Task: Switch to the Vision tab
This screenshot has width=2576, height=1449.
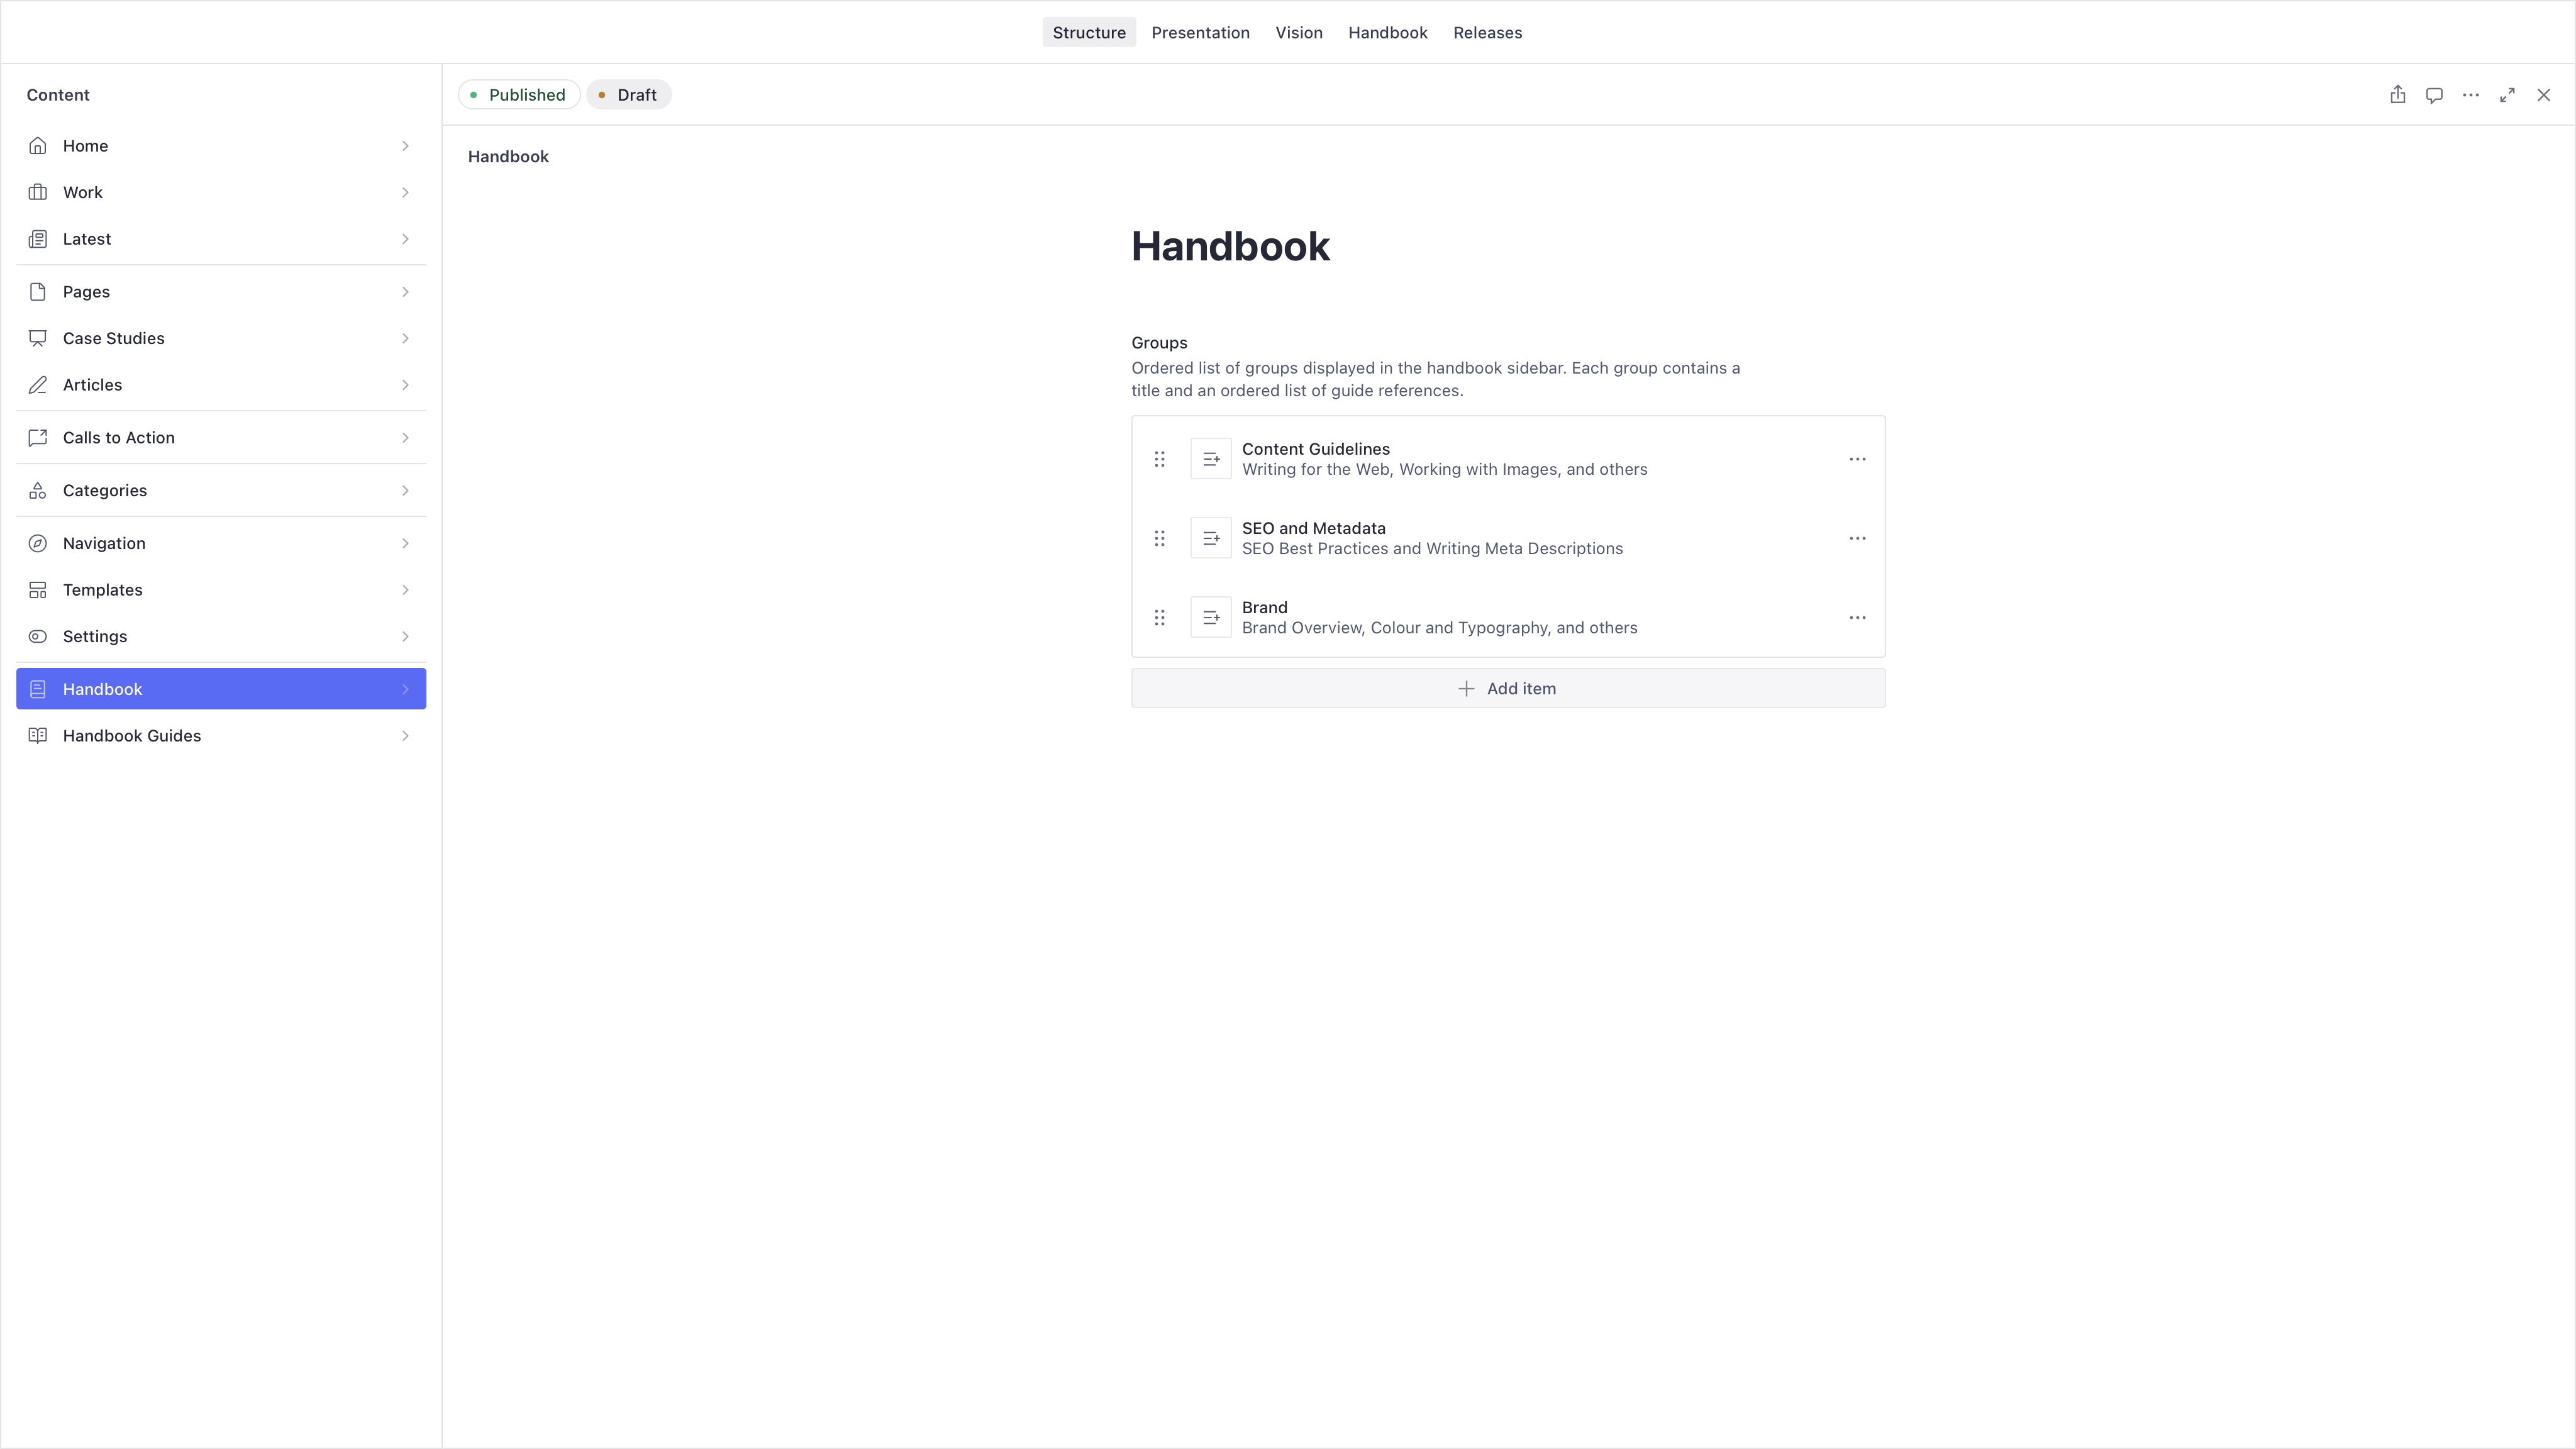Action: click(x=1299, y=32)
